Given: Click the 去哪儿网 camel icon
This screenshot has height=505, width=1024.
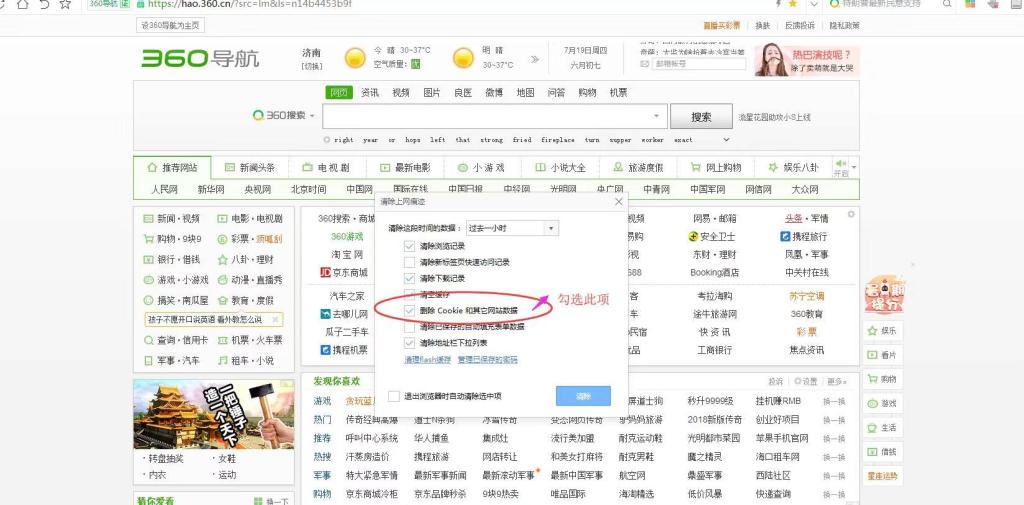Looking at the screenshot, I should (x=326, y=314).
